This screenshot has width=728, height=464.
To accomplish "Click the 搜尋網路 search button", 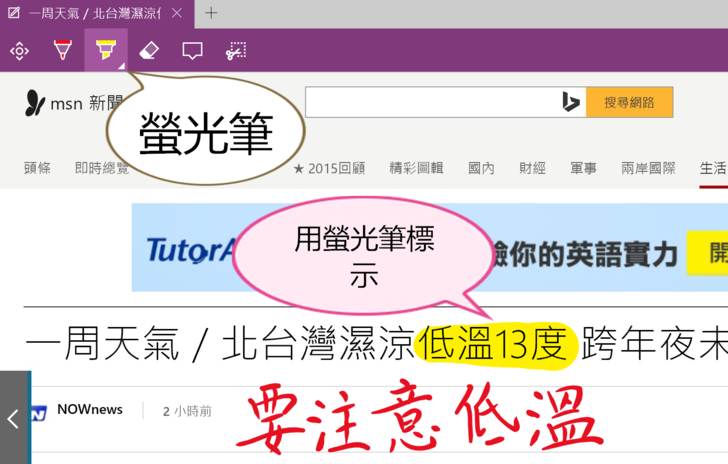I will (629, 102).
